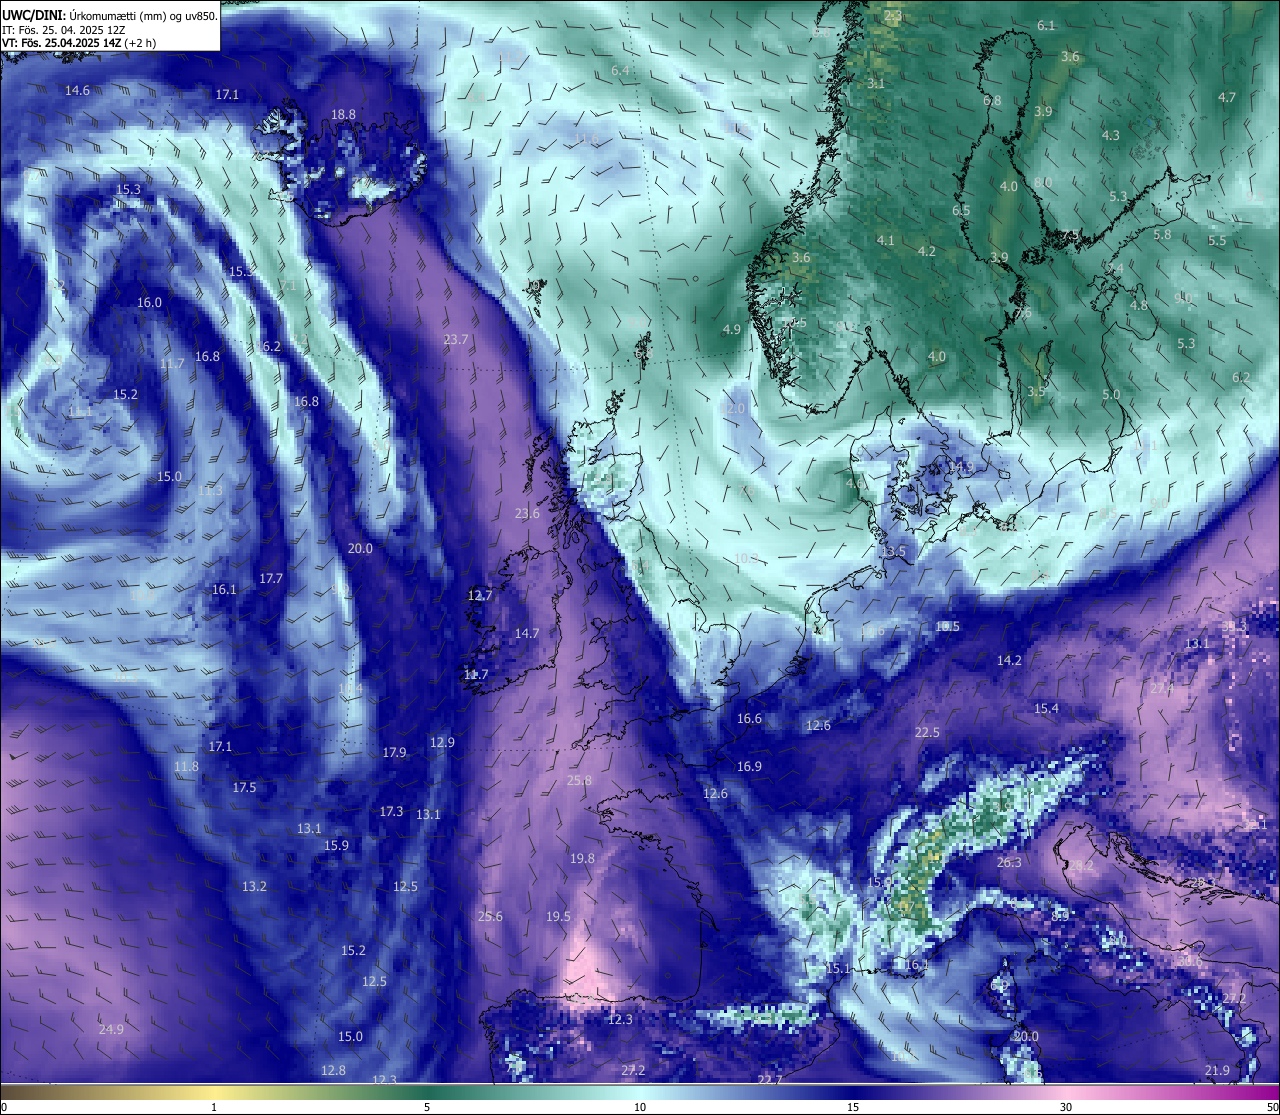The image size is (1280, 1115).
Task: Click the 4.7 value in the upper right
Action: tap(1227, 97)
